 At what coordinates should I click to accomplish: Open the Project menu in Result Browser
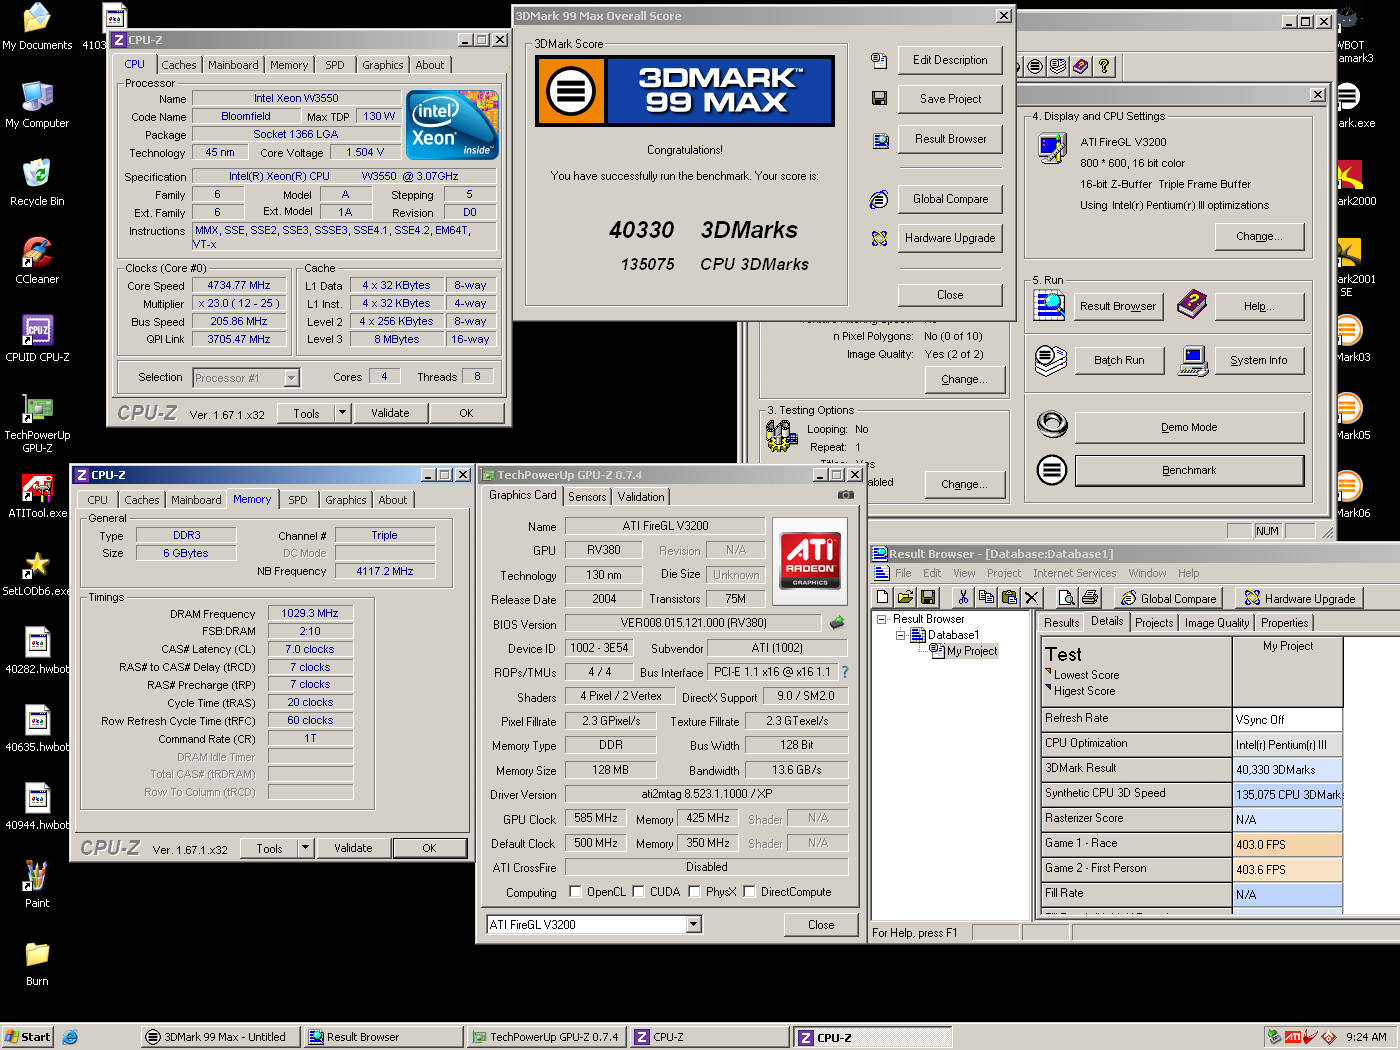point(1004,573)
